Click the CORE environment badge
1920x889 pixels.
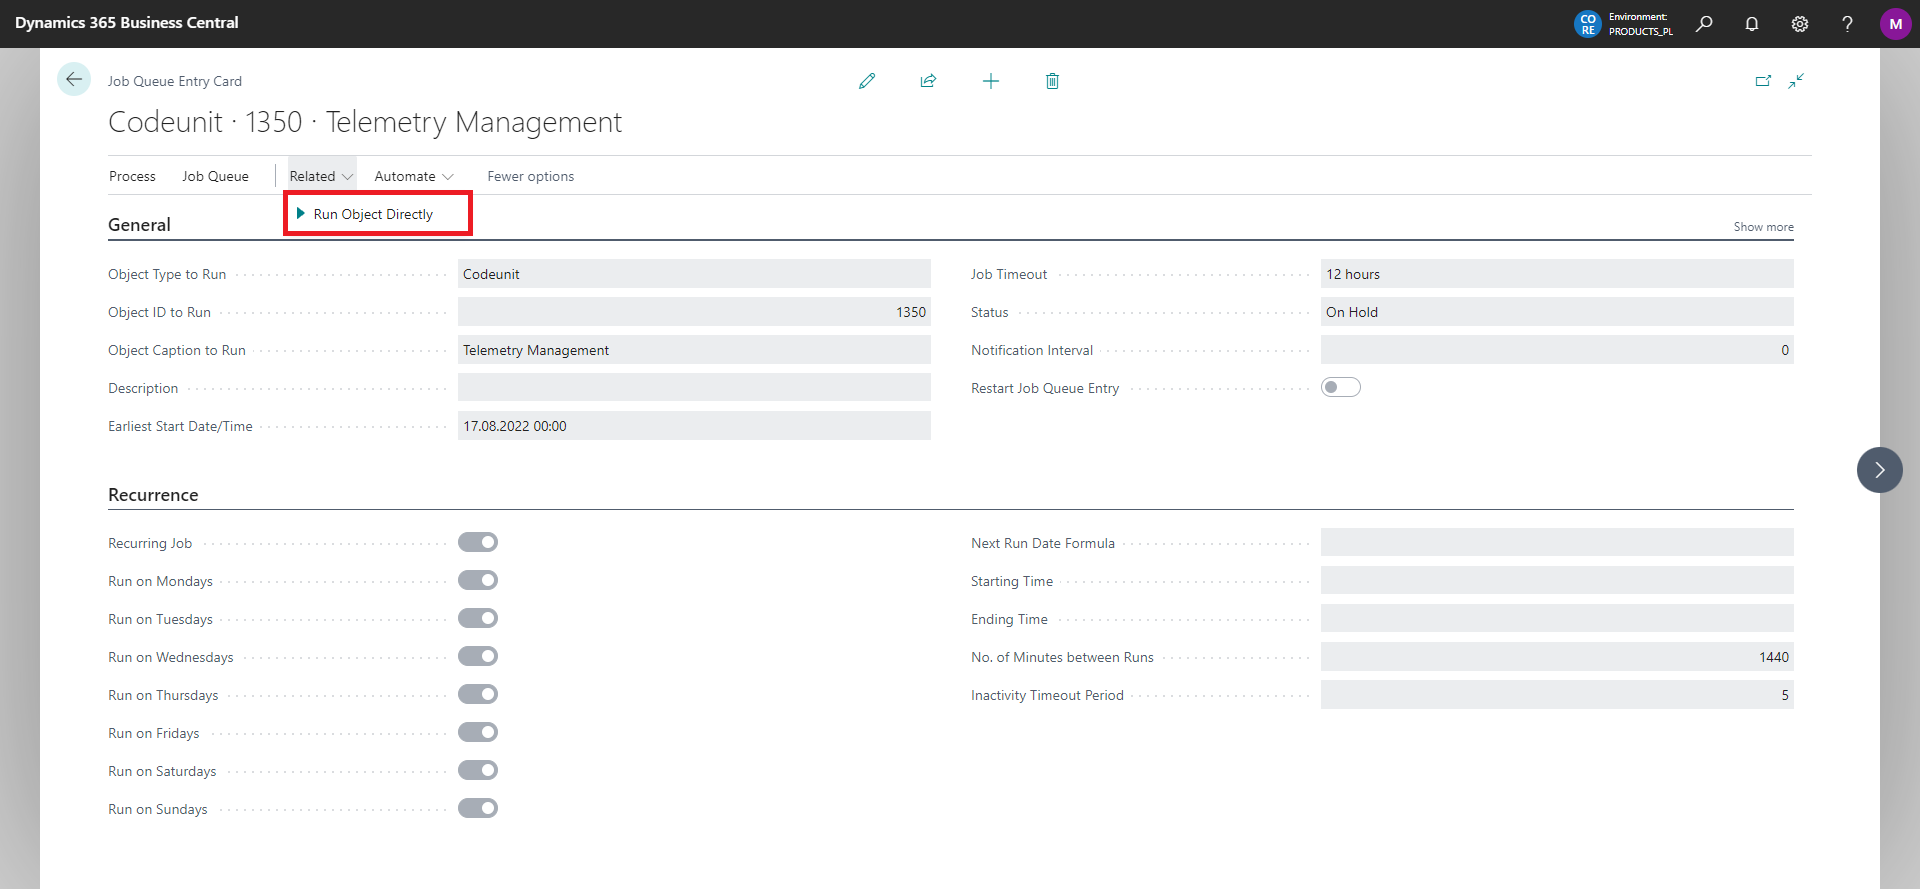pos(1587,24)
